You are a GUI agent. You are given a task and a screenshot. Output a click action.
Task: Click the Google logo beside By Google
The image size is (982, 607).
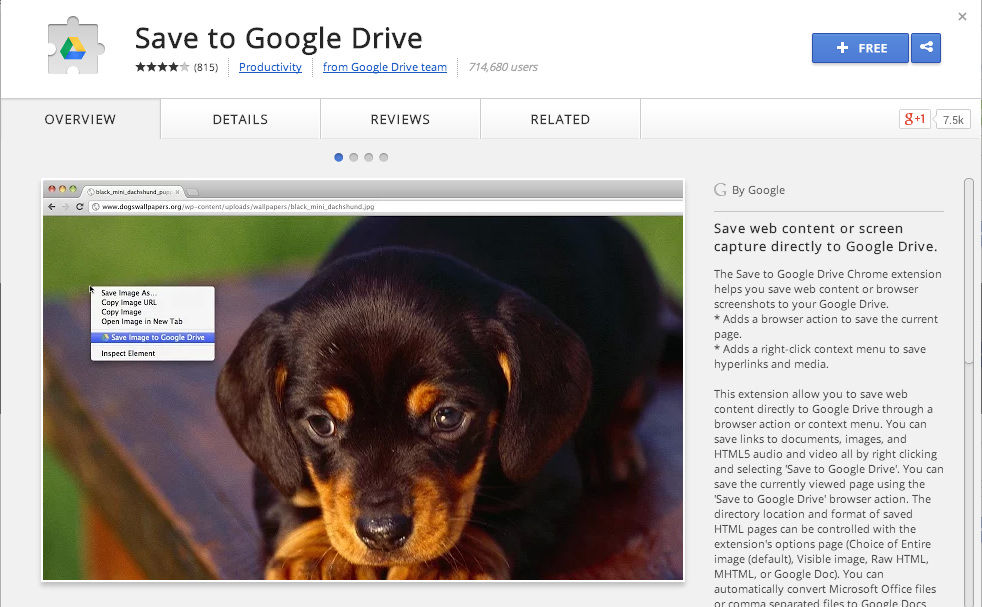[720, 190]
